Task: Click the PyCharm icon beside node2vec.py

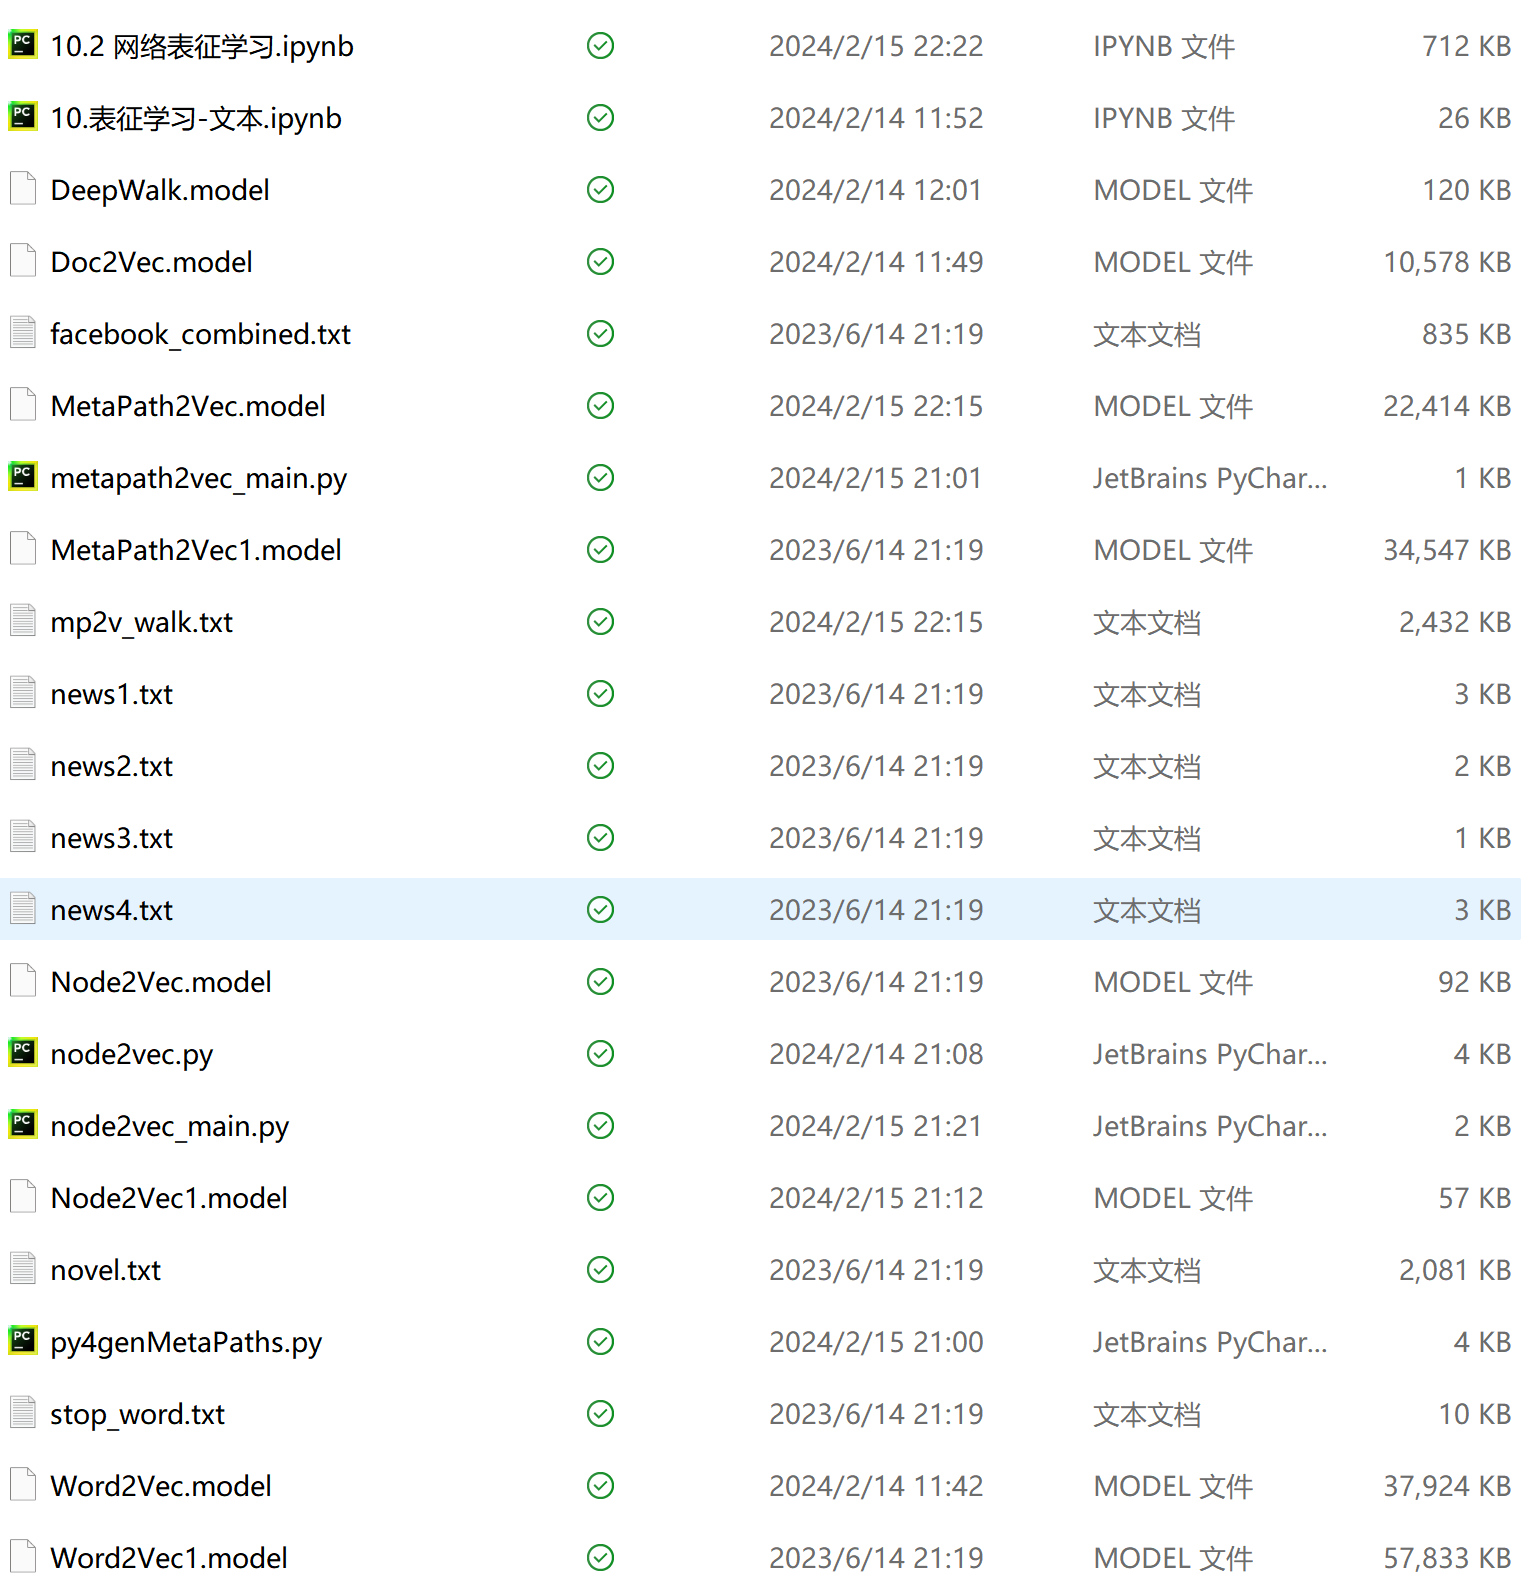Action: (23, 1053)
